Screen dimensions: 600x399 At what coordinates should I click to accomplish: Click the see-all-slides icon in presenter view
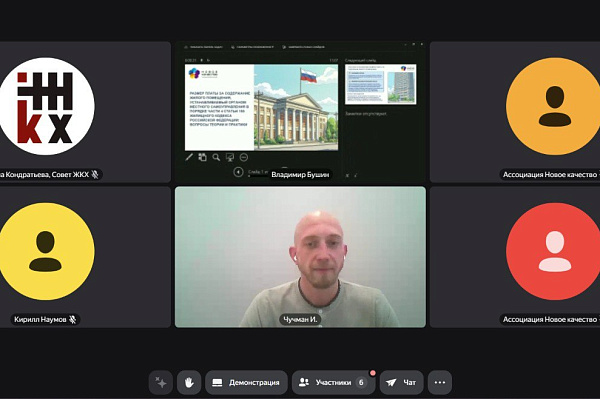202,157
